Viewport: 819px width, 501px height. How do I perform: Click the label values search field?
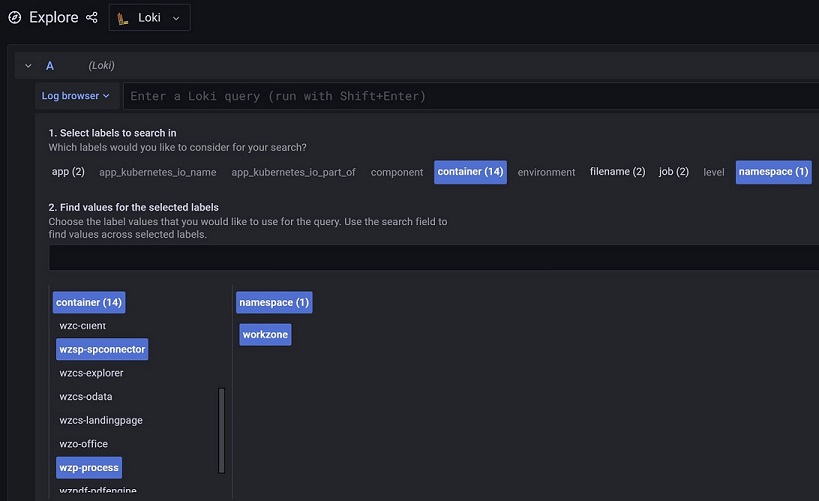pyautogui.click(x=430, y=257)
